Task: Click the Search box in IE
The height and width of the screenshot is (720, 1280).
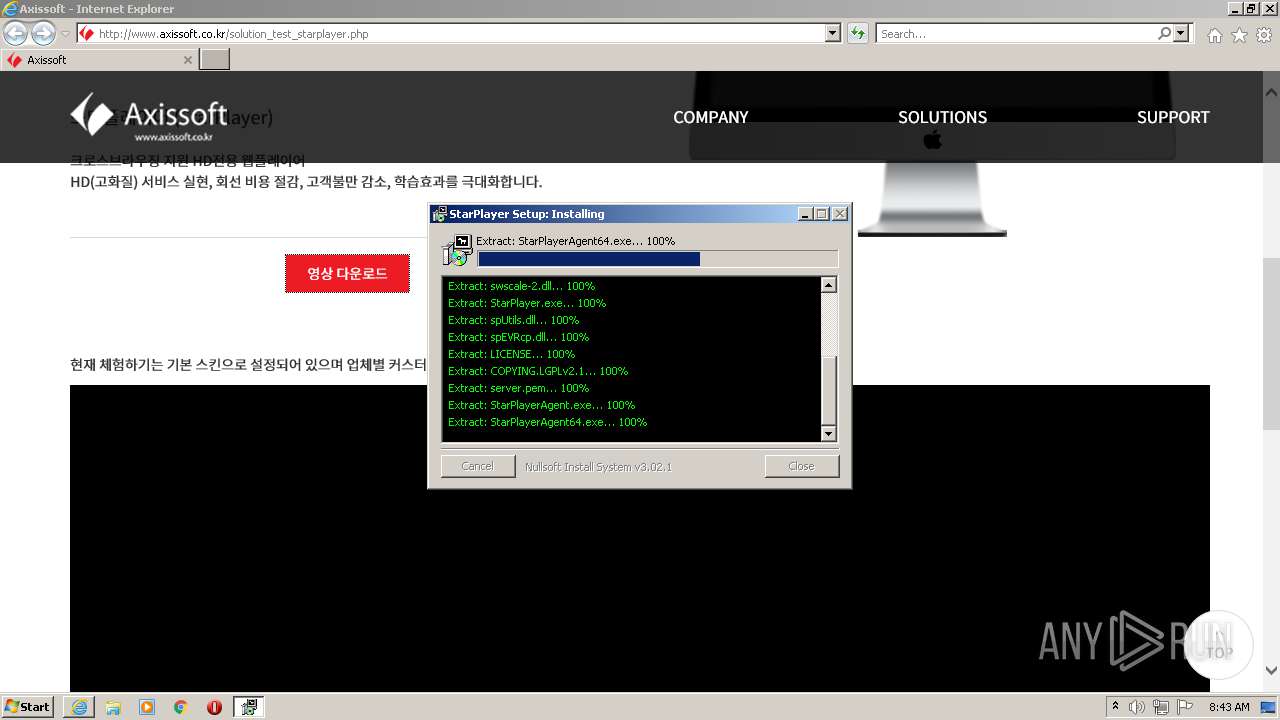Action: point(1015,33)
